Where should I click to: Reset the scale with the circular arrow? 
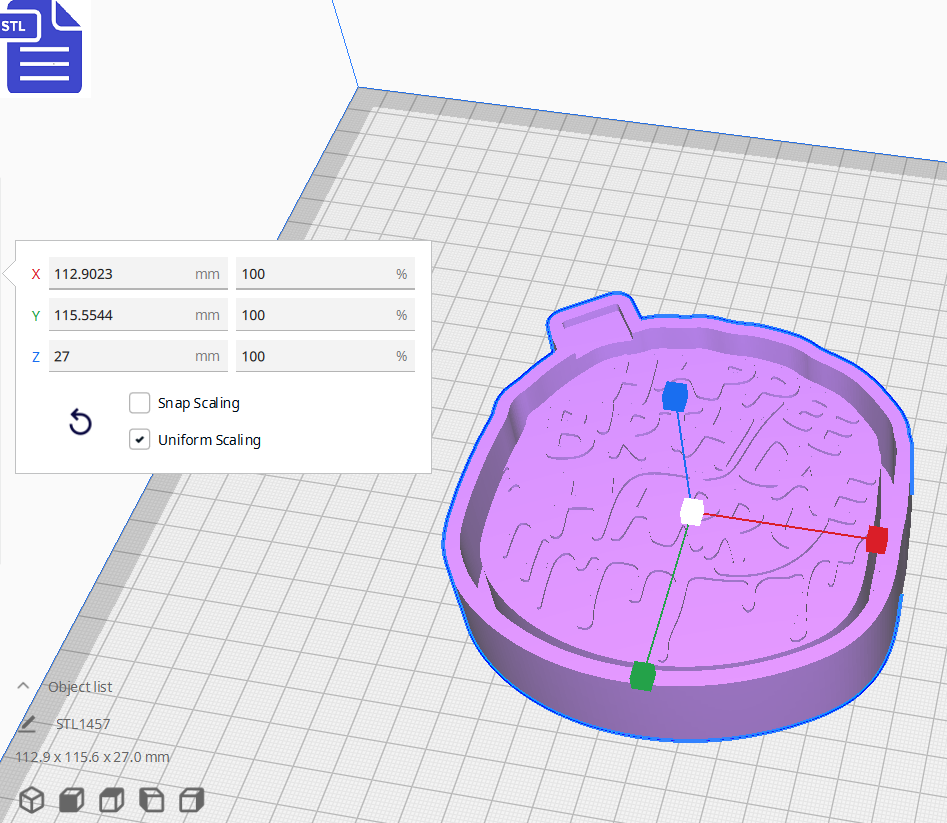point(80,422)
